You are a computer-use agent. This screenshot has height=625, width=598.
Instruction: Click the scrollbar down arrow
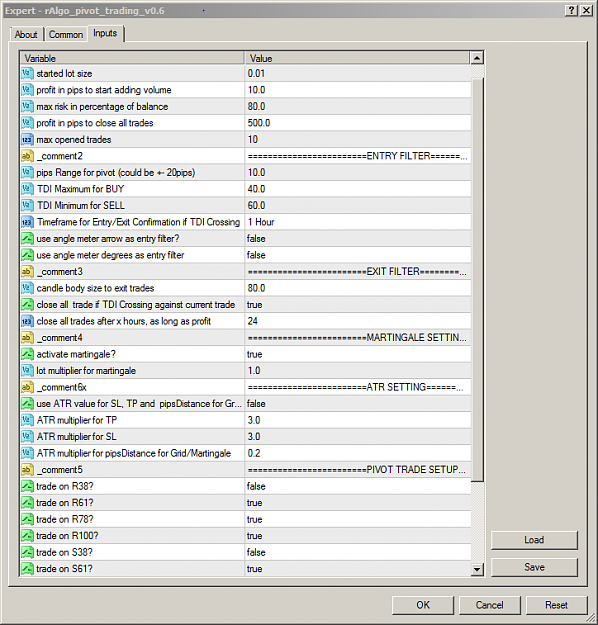tap(477, 569)
